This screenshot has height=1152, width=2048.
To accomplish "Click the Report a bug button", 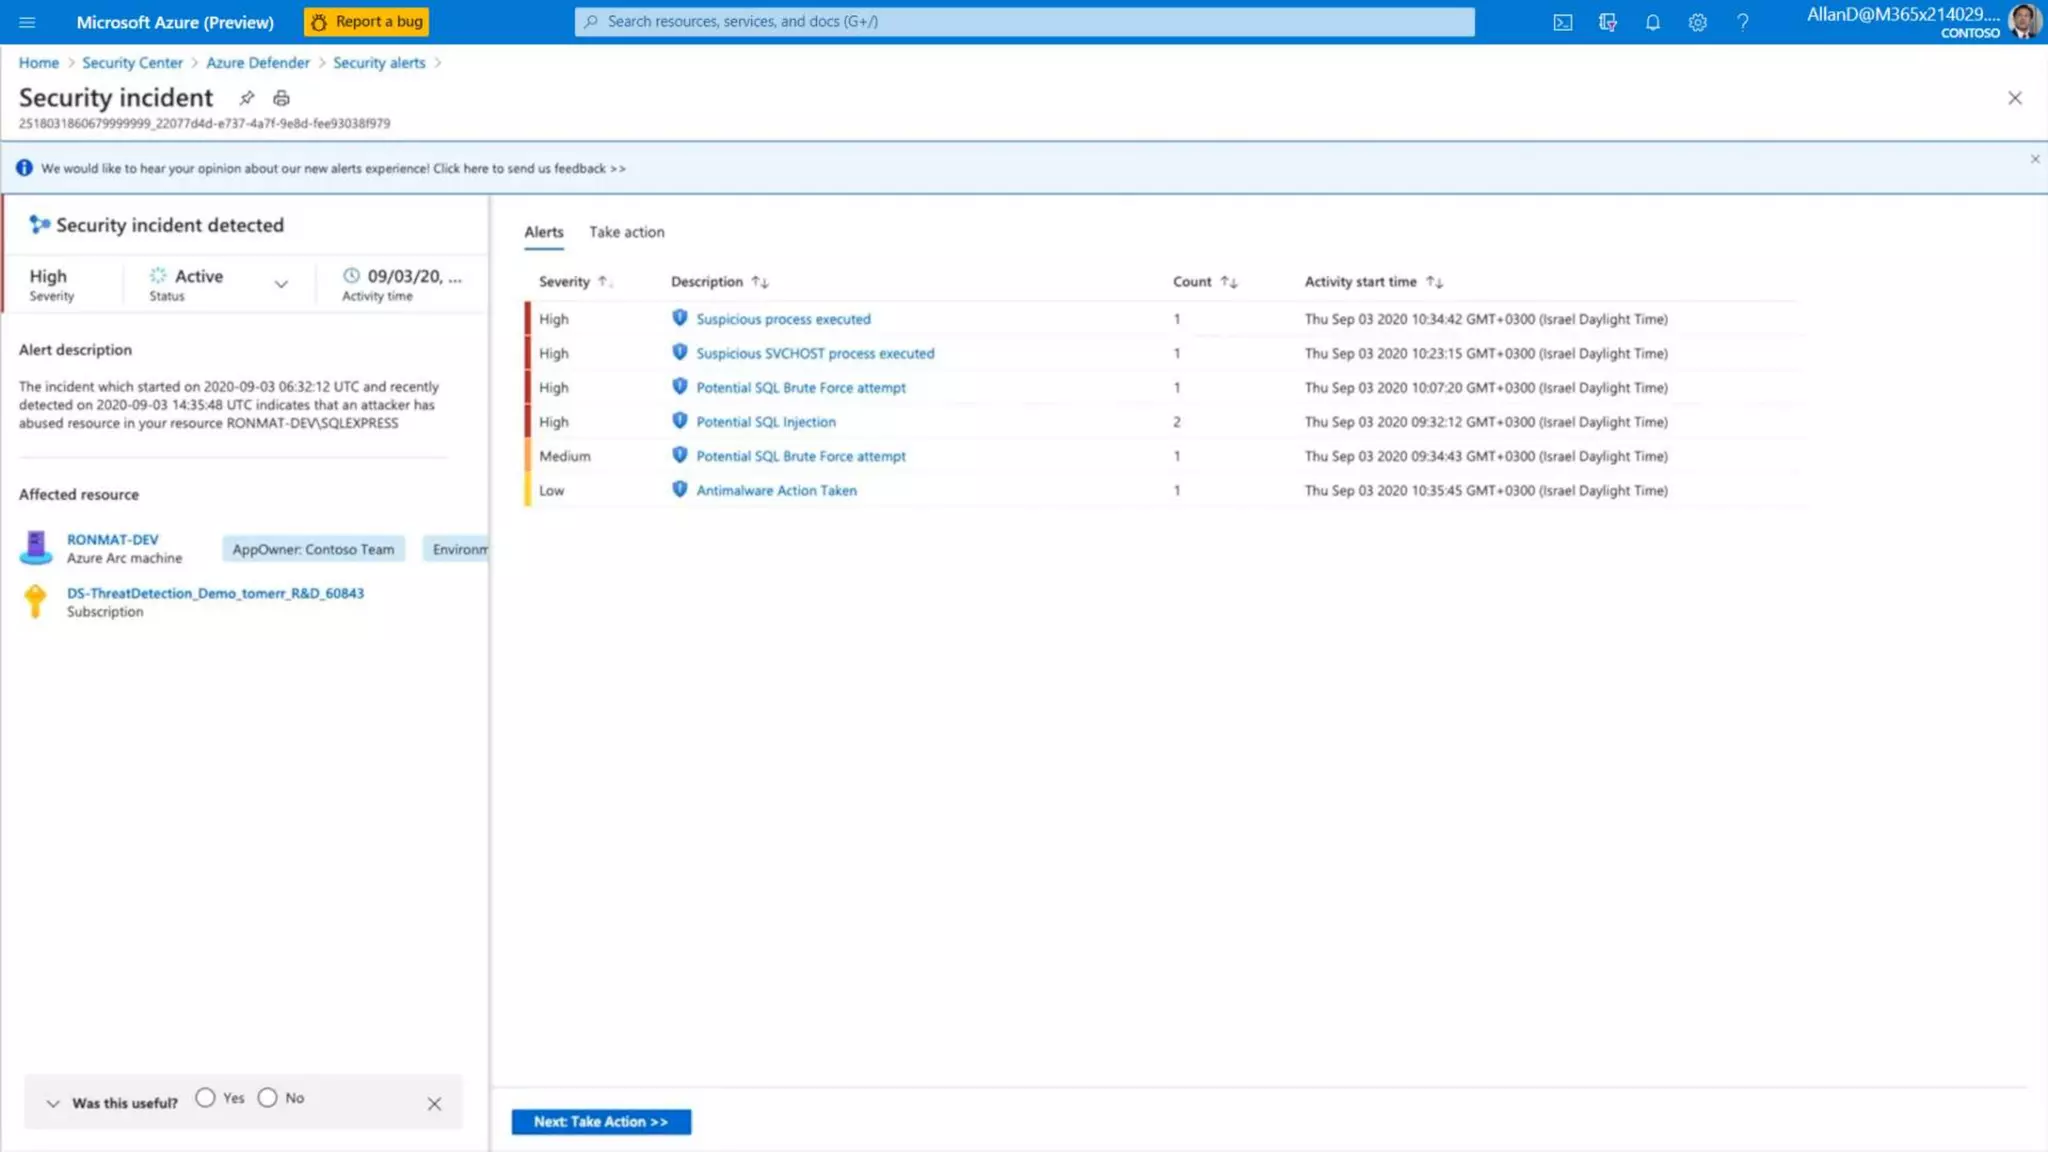I will pos(367,22).
